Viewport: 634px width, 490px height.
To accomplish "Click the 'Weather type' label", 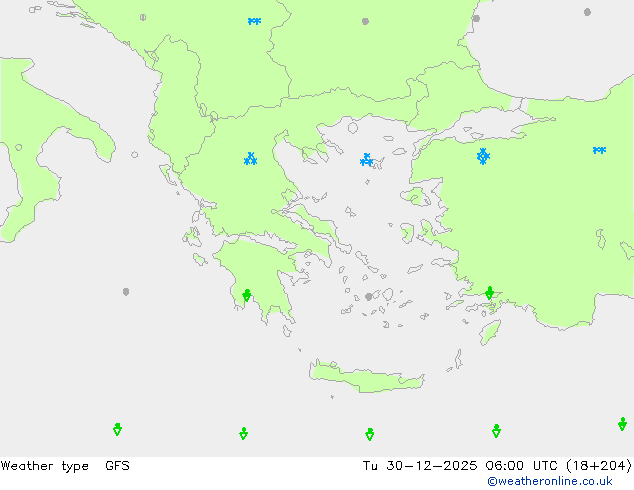I will [x=44, y=466].
